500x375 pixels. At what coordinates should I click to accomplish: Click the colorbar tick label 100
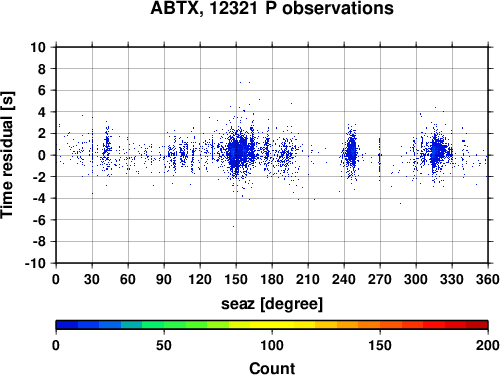pyautogui.click(x=272, y=345)
